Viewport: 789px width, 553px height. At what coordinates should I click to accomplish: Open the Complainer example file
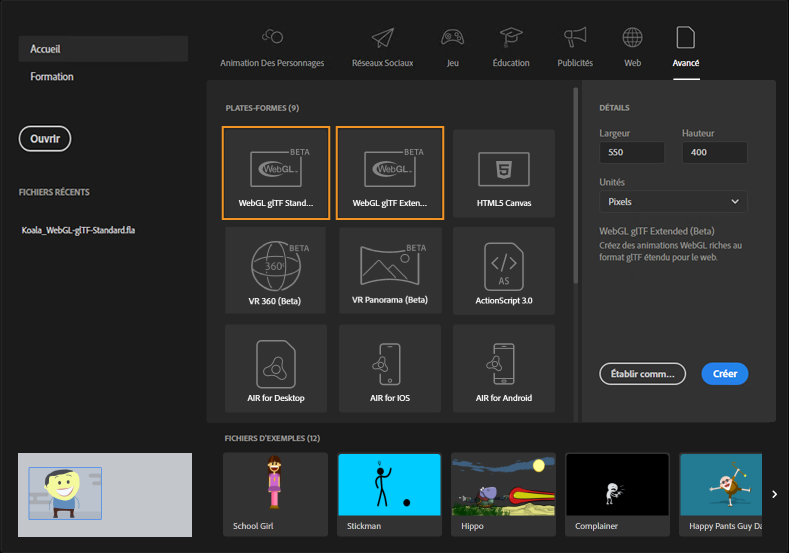(x=617, y=494)
